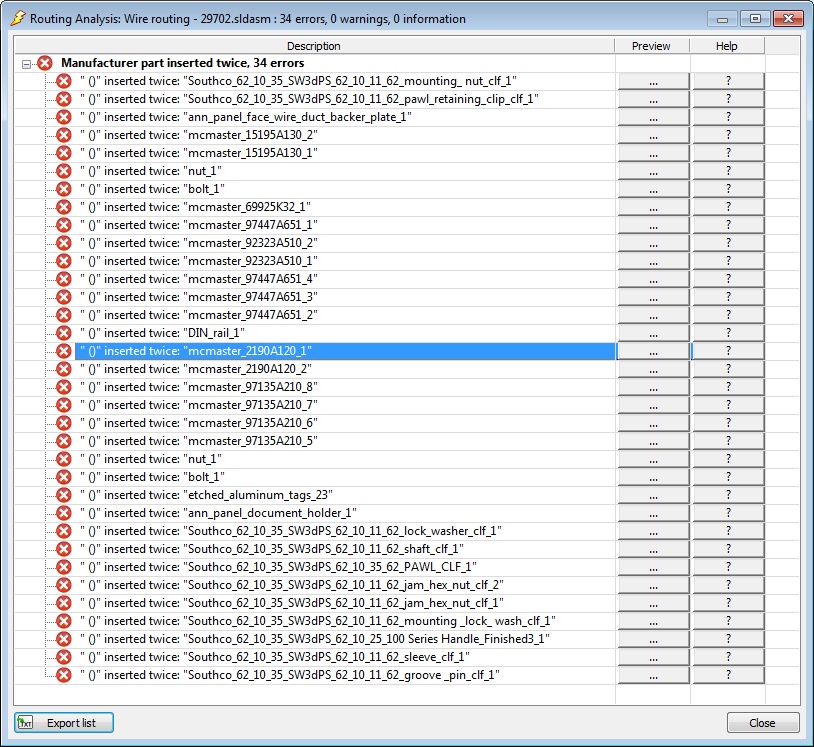Open preview for mcmaster_97135A210_7 row
Screen dimensions: 814x747
[x=654, y=405]
